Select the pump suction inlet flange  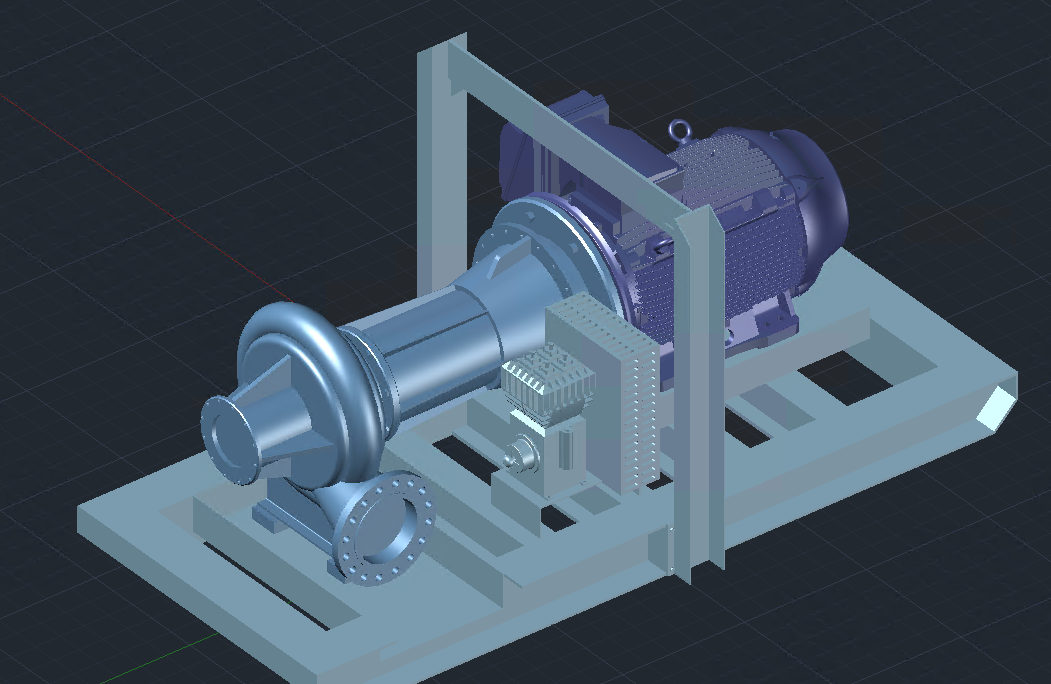click(228, 439)
